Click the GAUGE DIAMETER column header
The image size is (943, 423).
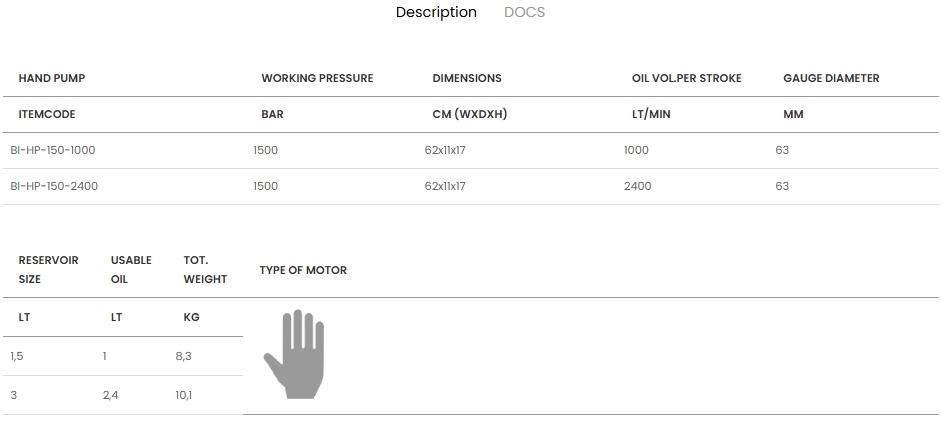coord(831,78)
